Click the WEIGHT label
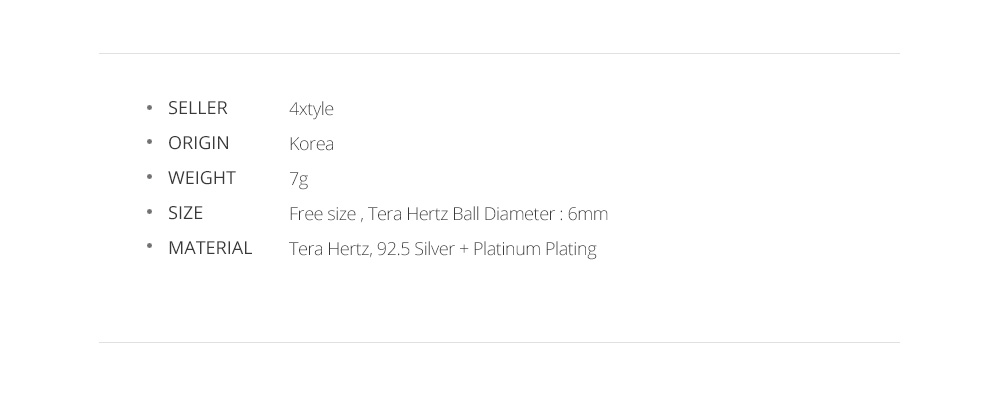Viewport: 1000px width, 399px height. [202, 178]
